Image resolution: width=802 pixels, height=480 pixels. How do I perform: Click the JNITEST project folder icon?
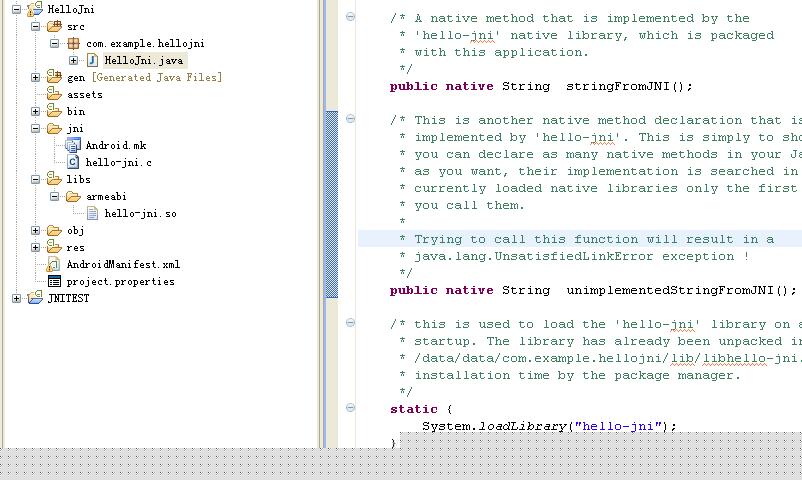tap(35, 298)
